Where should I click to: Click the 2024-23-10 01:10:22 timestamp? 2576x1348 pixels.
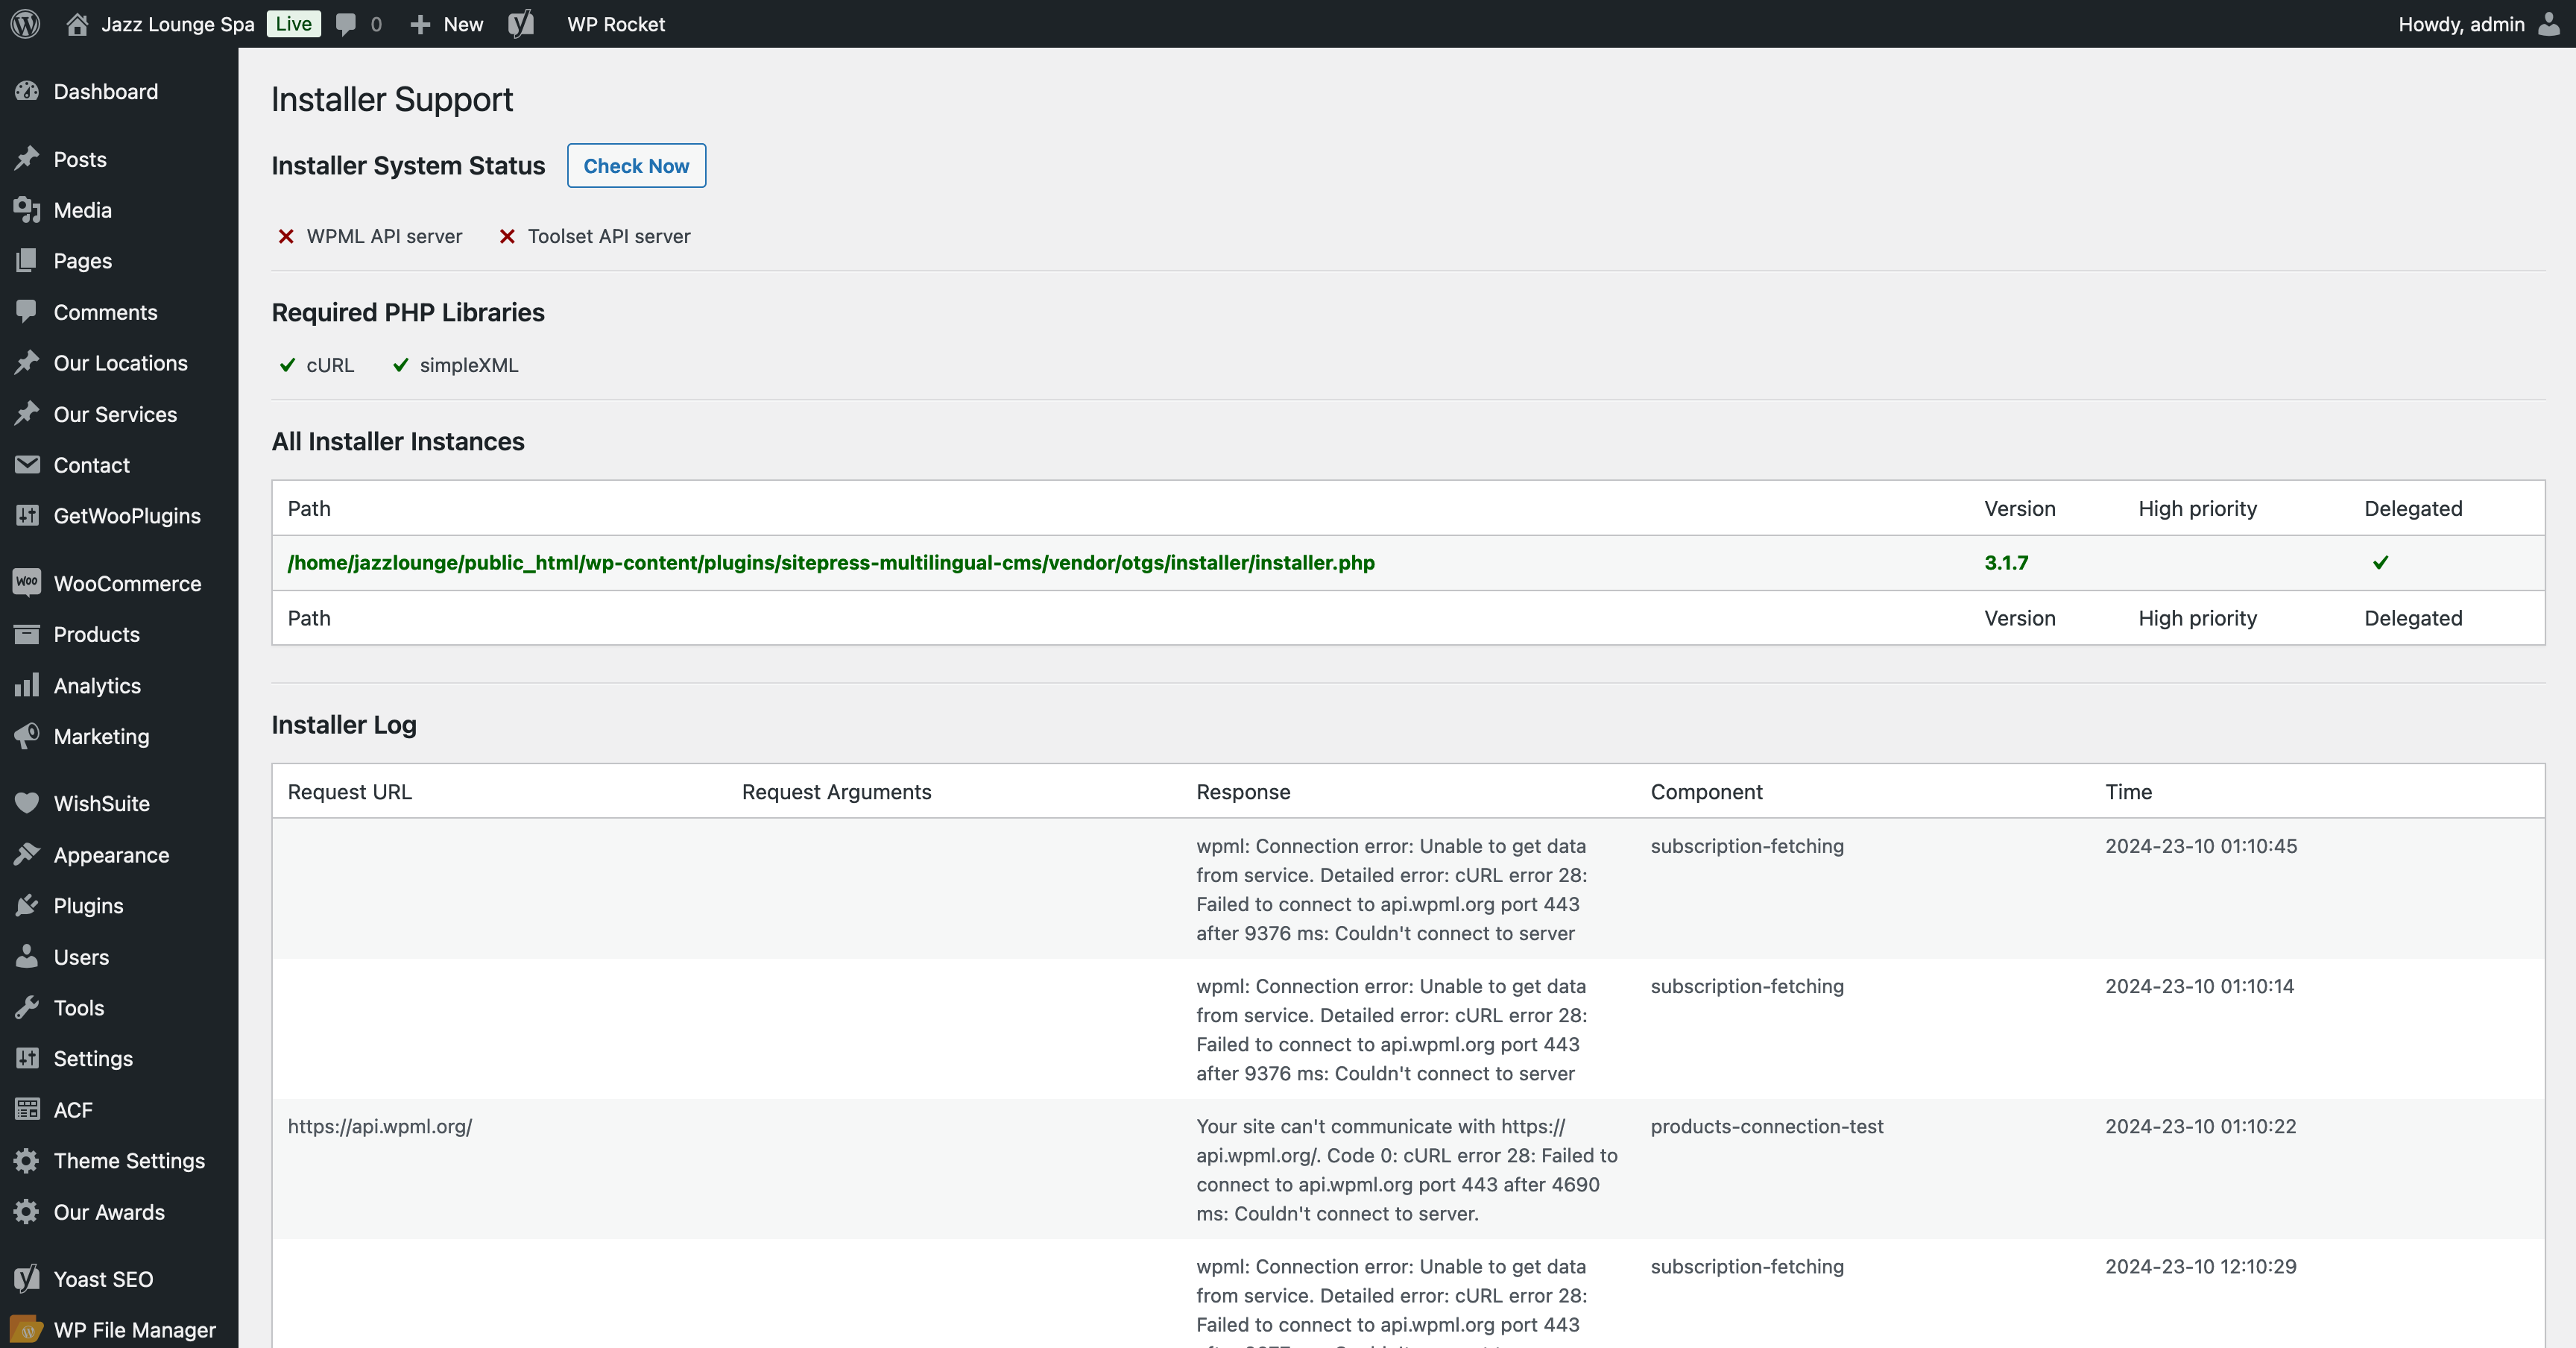pos(2201,1126)
